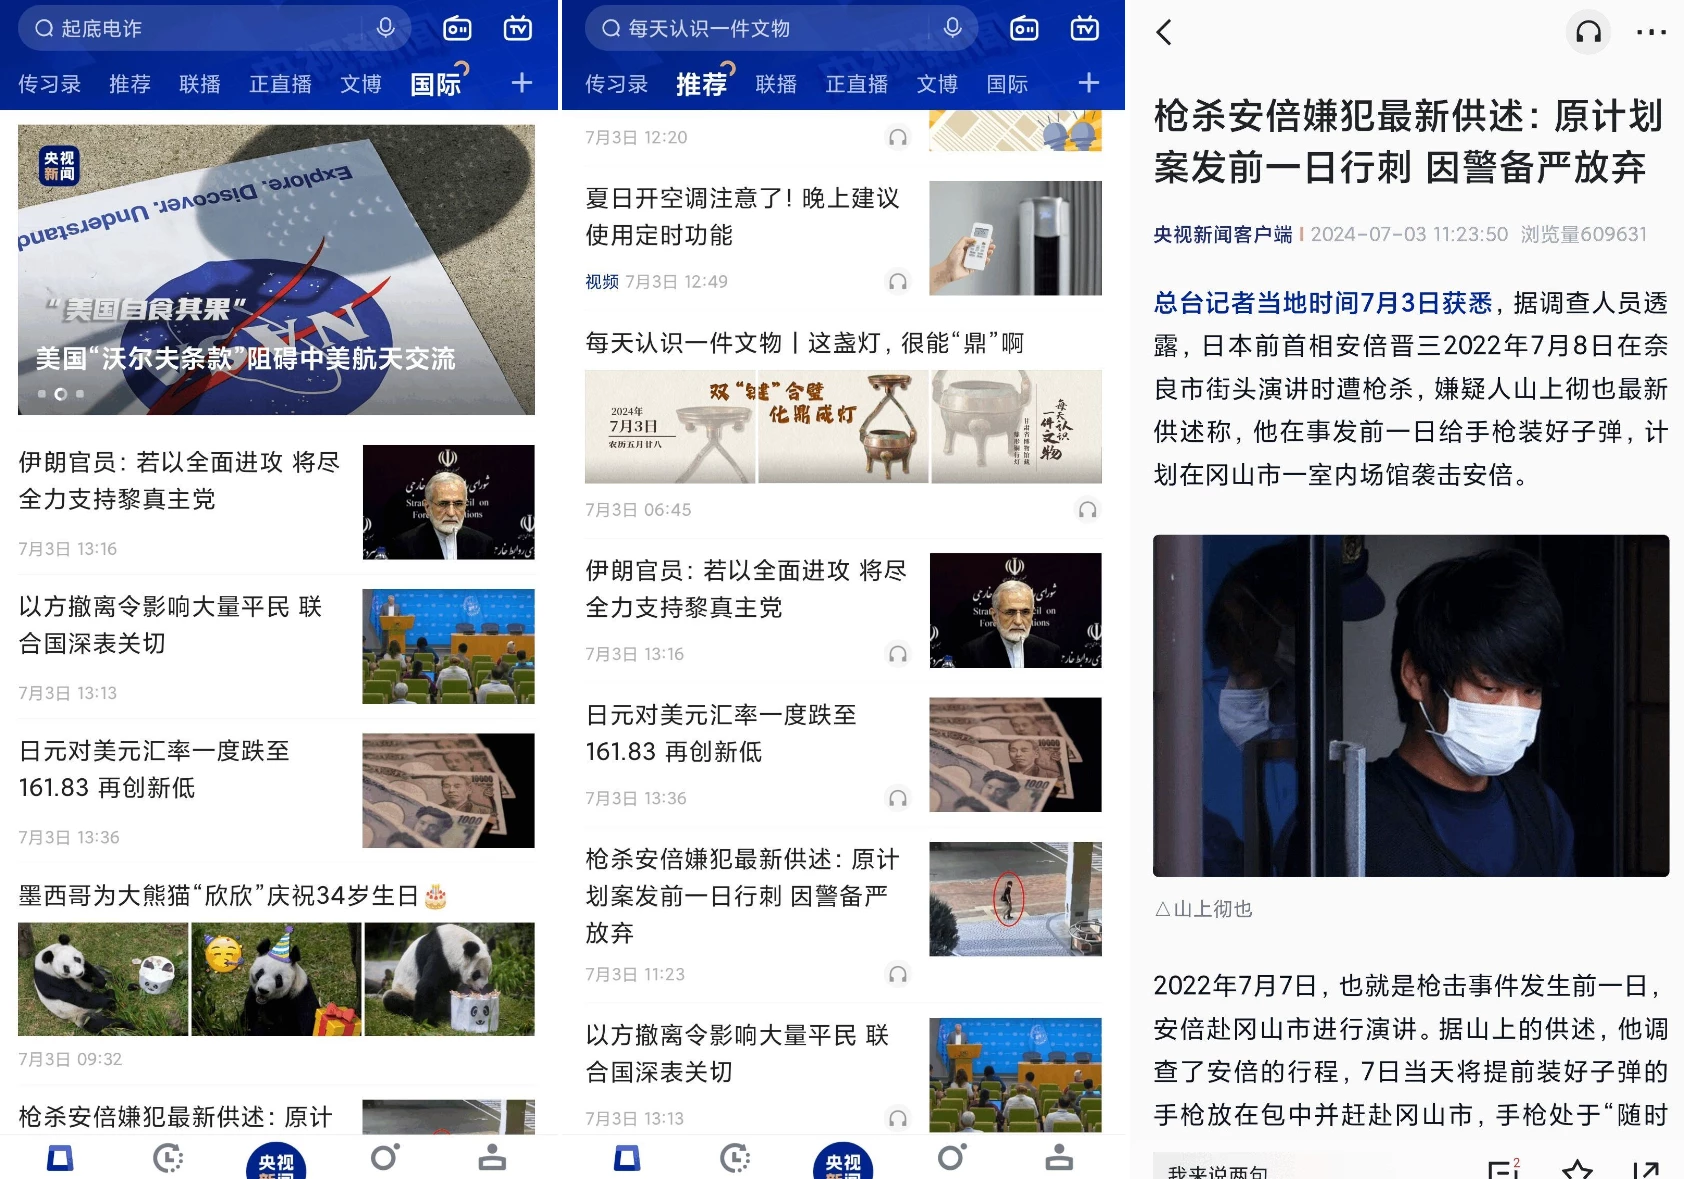This screenshot has height=1179, width=1684.
Task: Switch to 文博 tab on the left screen
Action: click(x=361, y=84)
